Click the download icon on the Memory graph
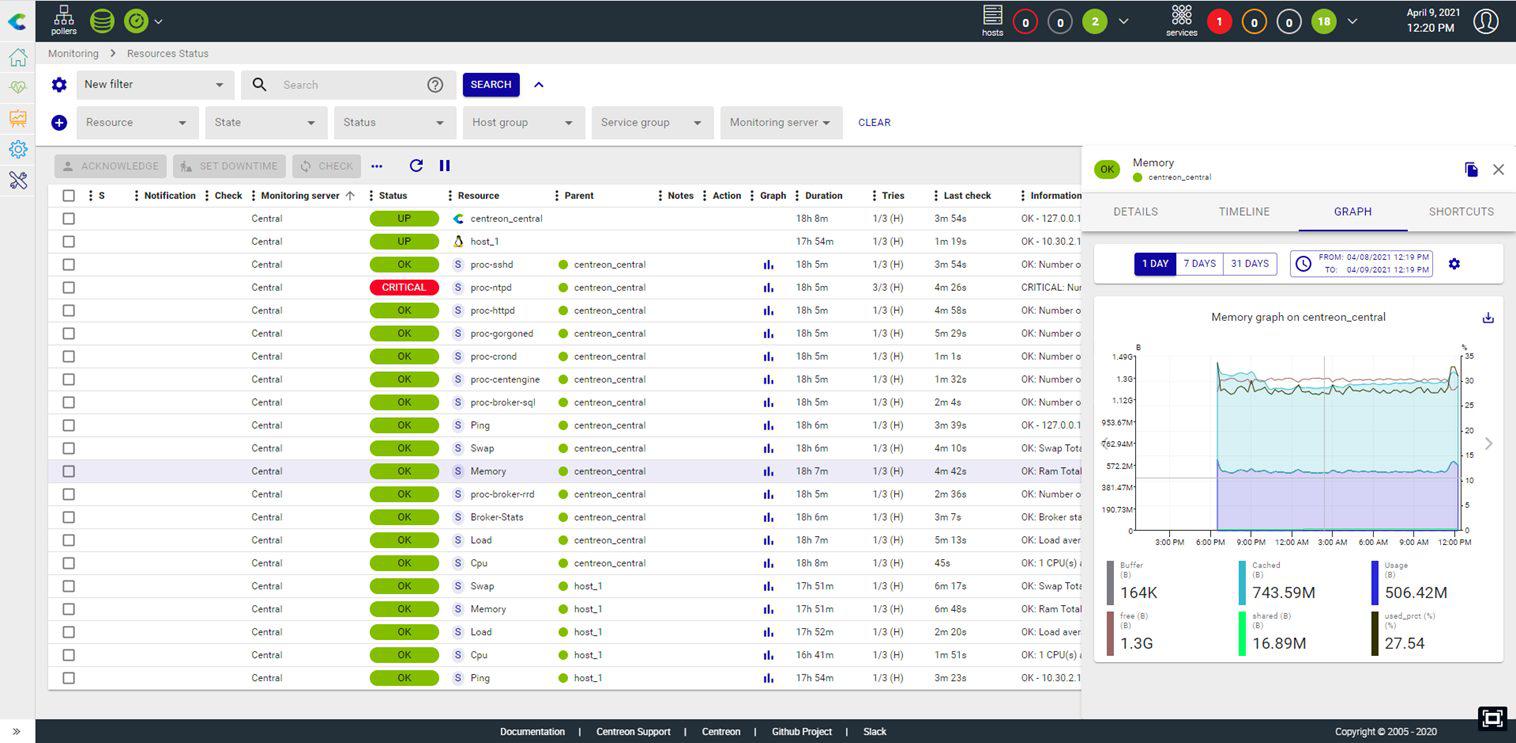The width and height of the screenshot is (1516, 743). click(1488, 317)
